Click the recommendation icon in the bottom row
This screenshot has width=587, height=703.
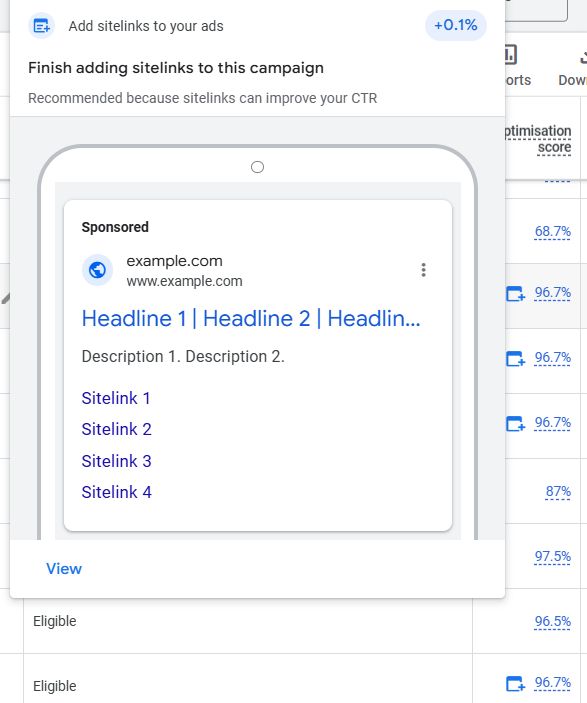coord(516,684)
